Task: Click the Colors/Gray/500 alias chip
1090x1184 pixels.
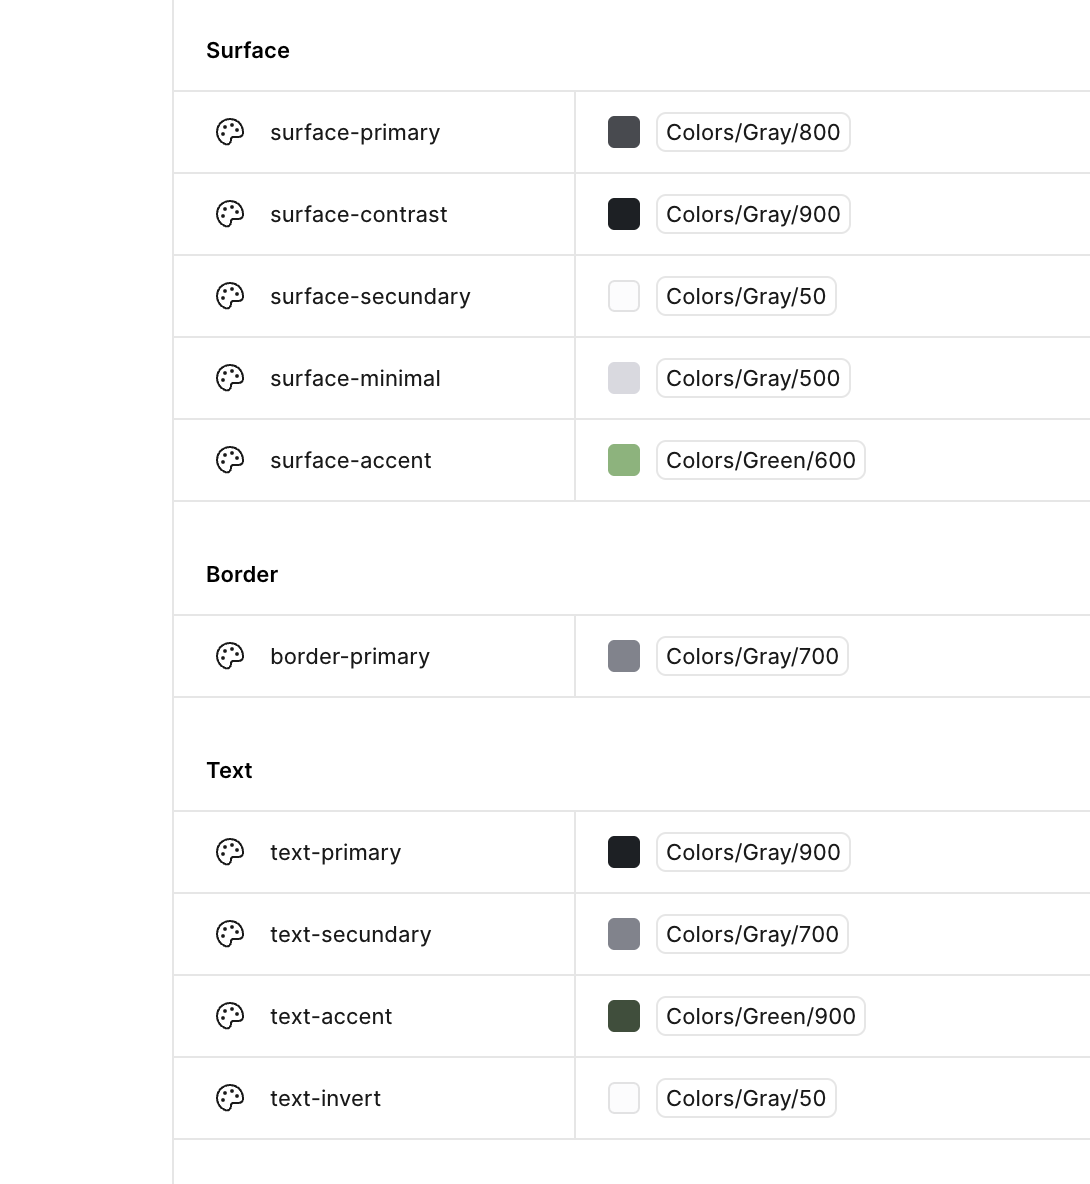Action: (x=752, y=378)
